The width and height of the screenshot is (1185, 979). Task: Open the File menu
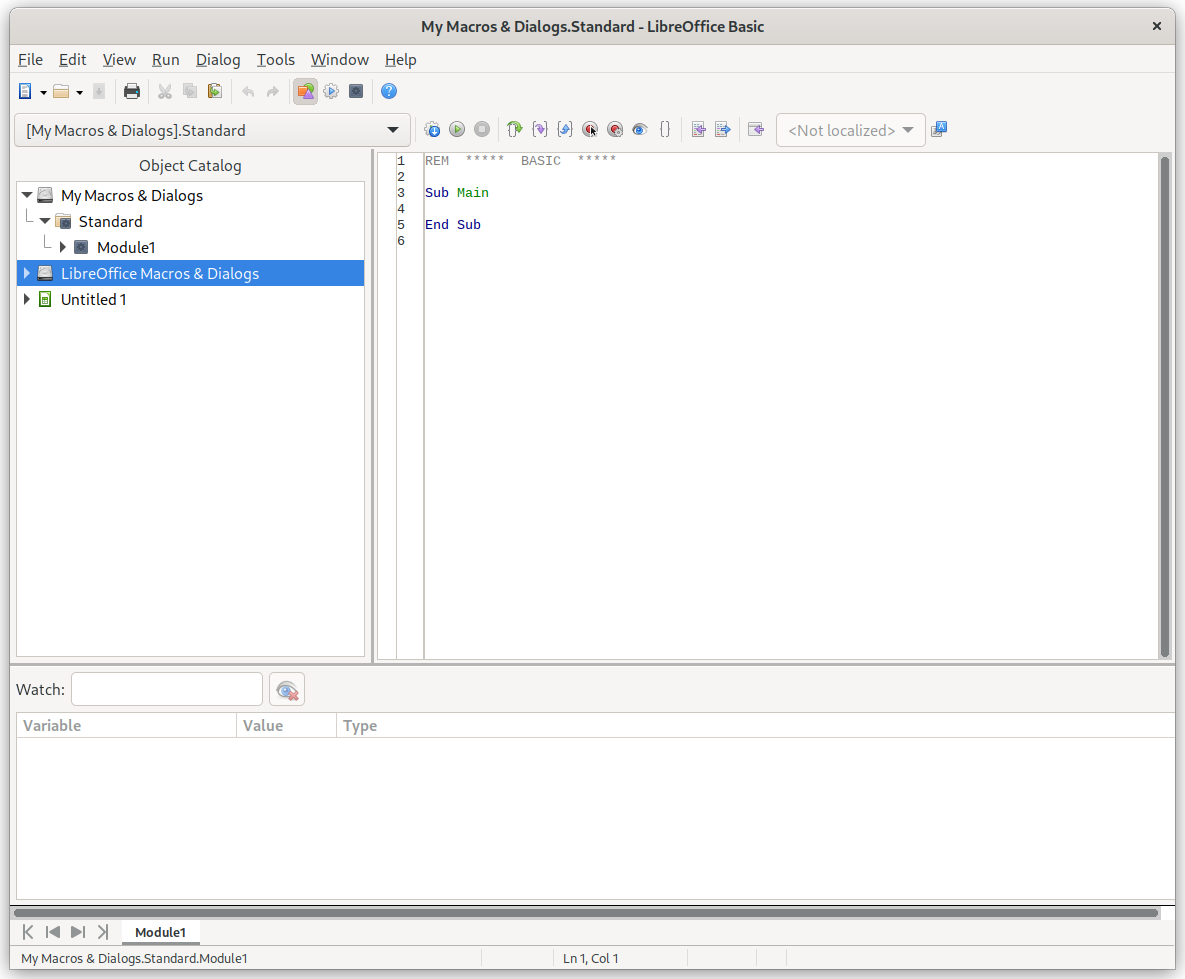point(30,60)
